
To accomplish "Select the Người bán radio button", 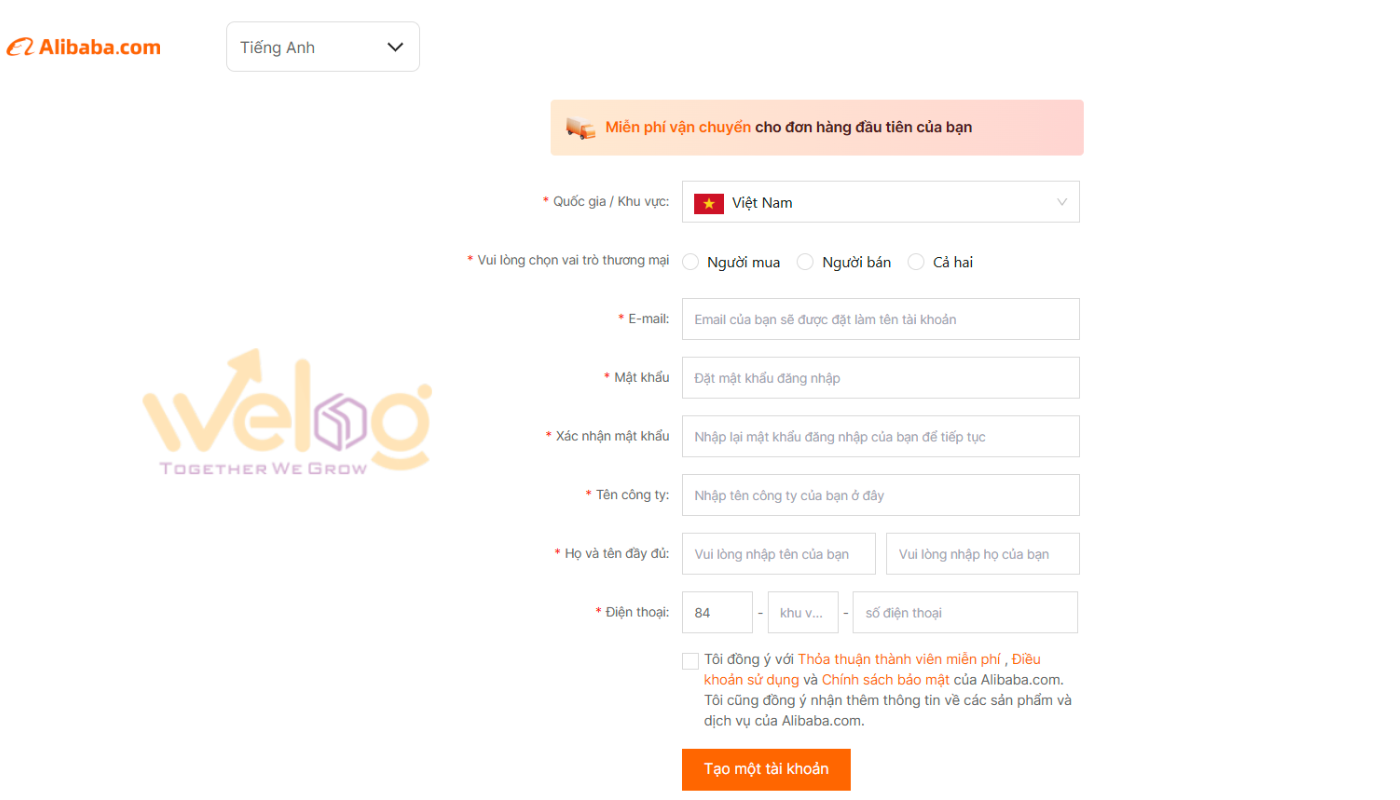I will click(805, 262).
